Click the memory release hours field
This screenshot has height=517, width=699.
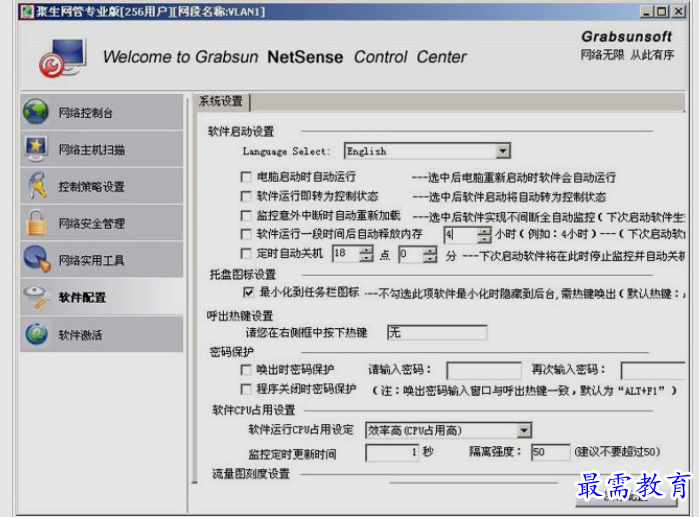461,235
